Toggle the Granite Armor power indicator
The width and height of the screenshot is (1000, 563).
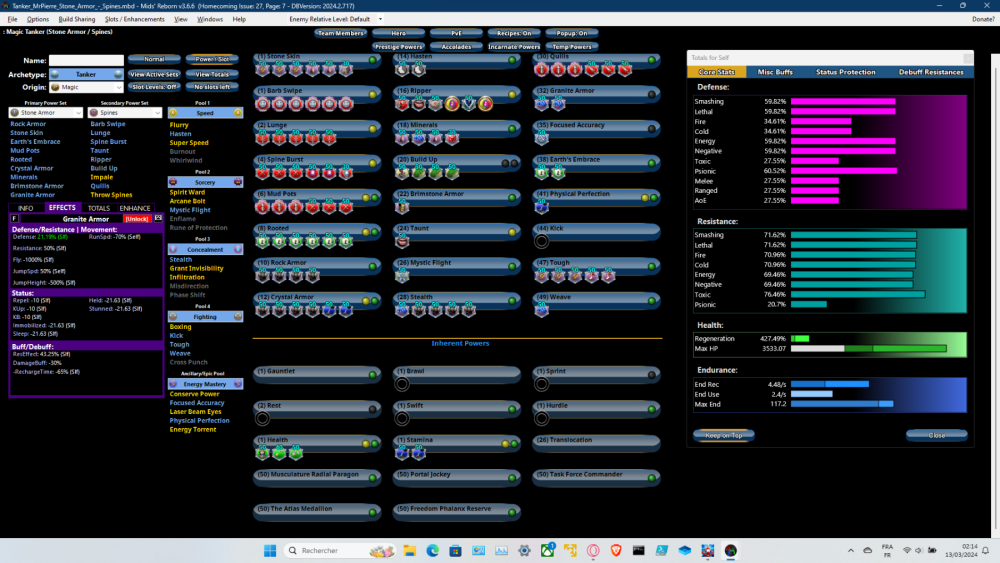pyautogui.click(x=652, y=92)
